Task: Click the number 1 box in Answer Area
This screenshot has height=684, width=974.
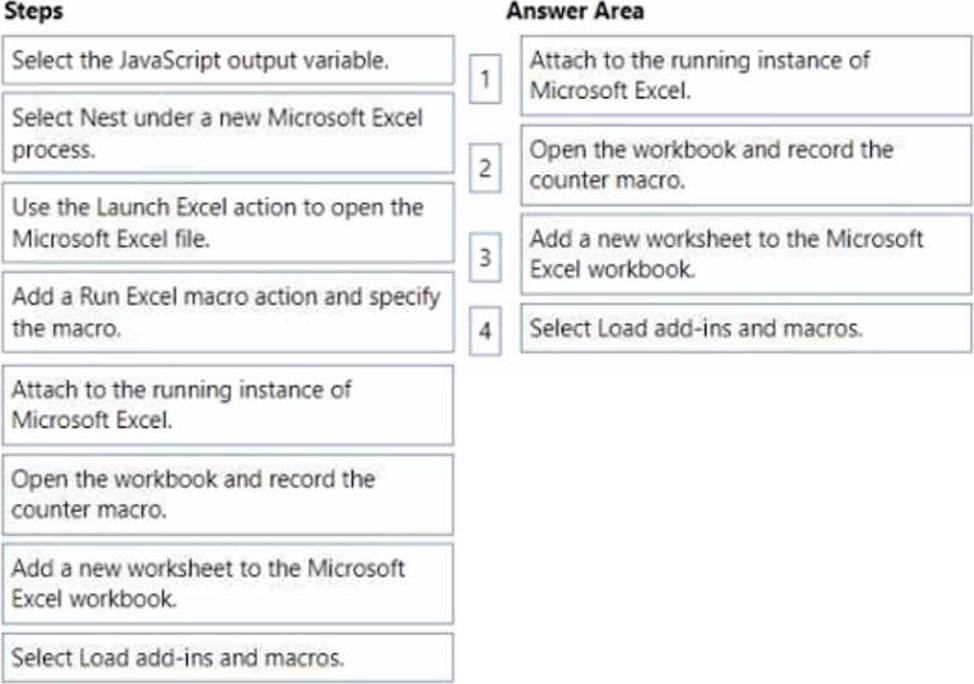Action: 485,78
